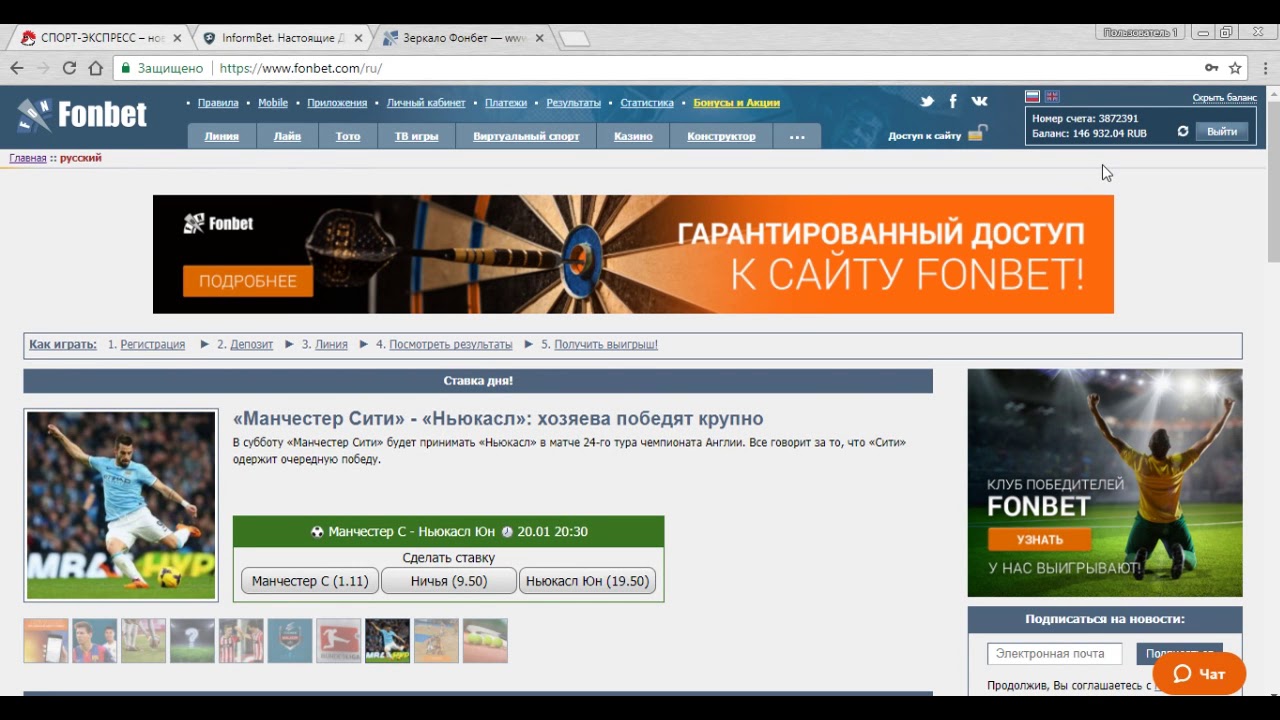Select the Barcelona players thumbnail
1280x720 pixels.
pos(95,641)
